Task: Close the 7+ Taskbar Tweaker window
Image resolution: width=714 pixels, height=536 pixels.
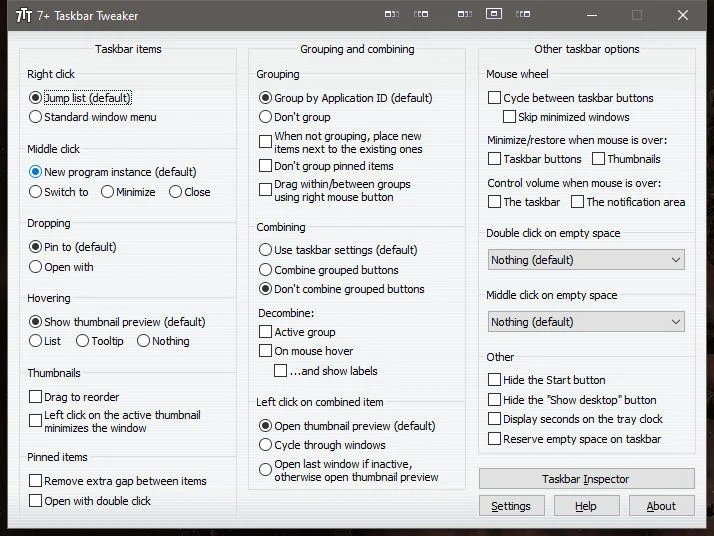Action: (x=683, y=15)
